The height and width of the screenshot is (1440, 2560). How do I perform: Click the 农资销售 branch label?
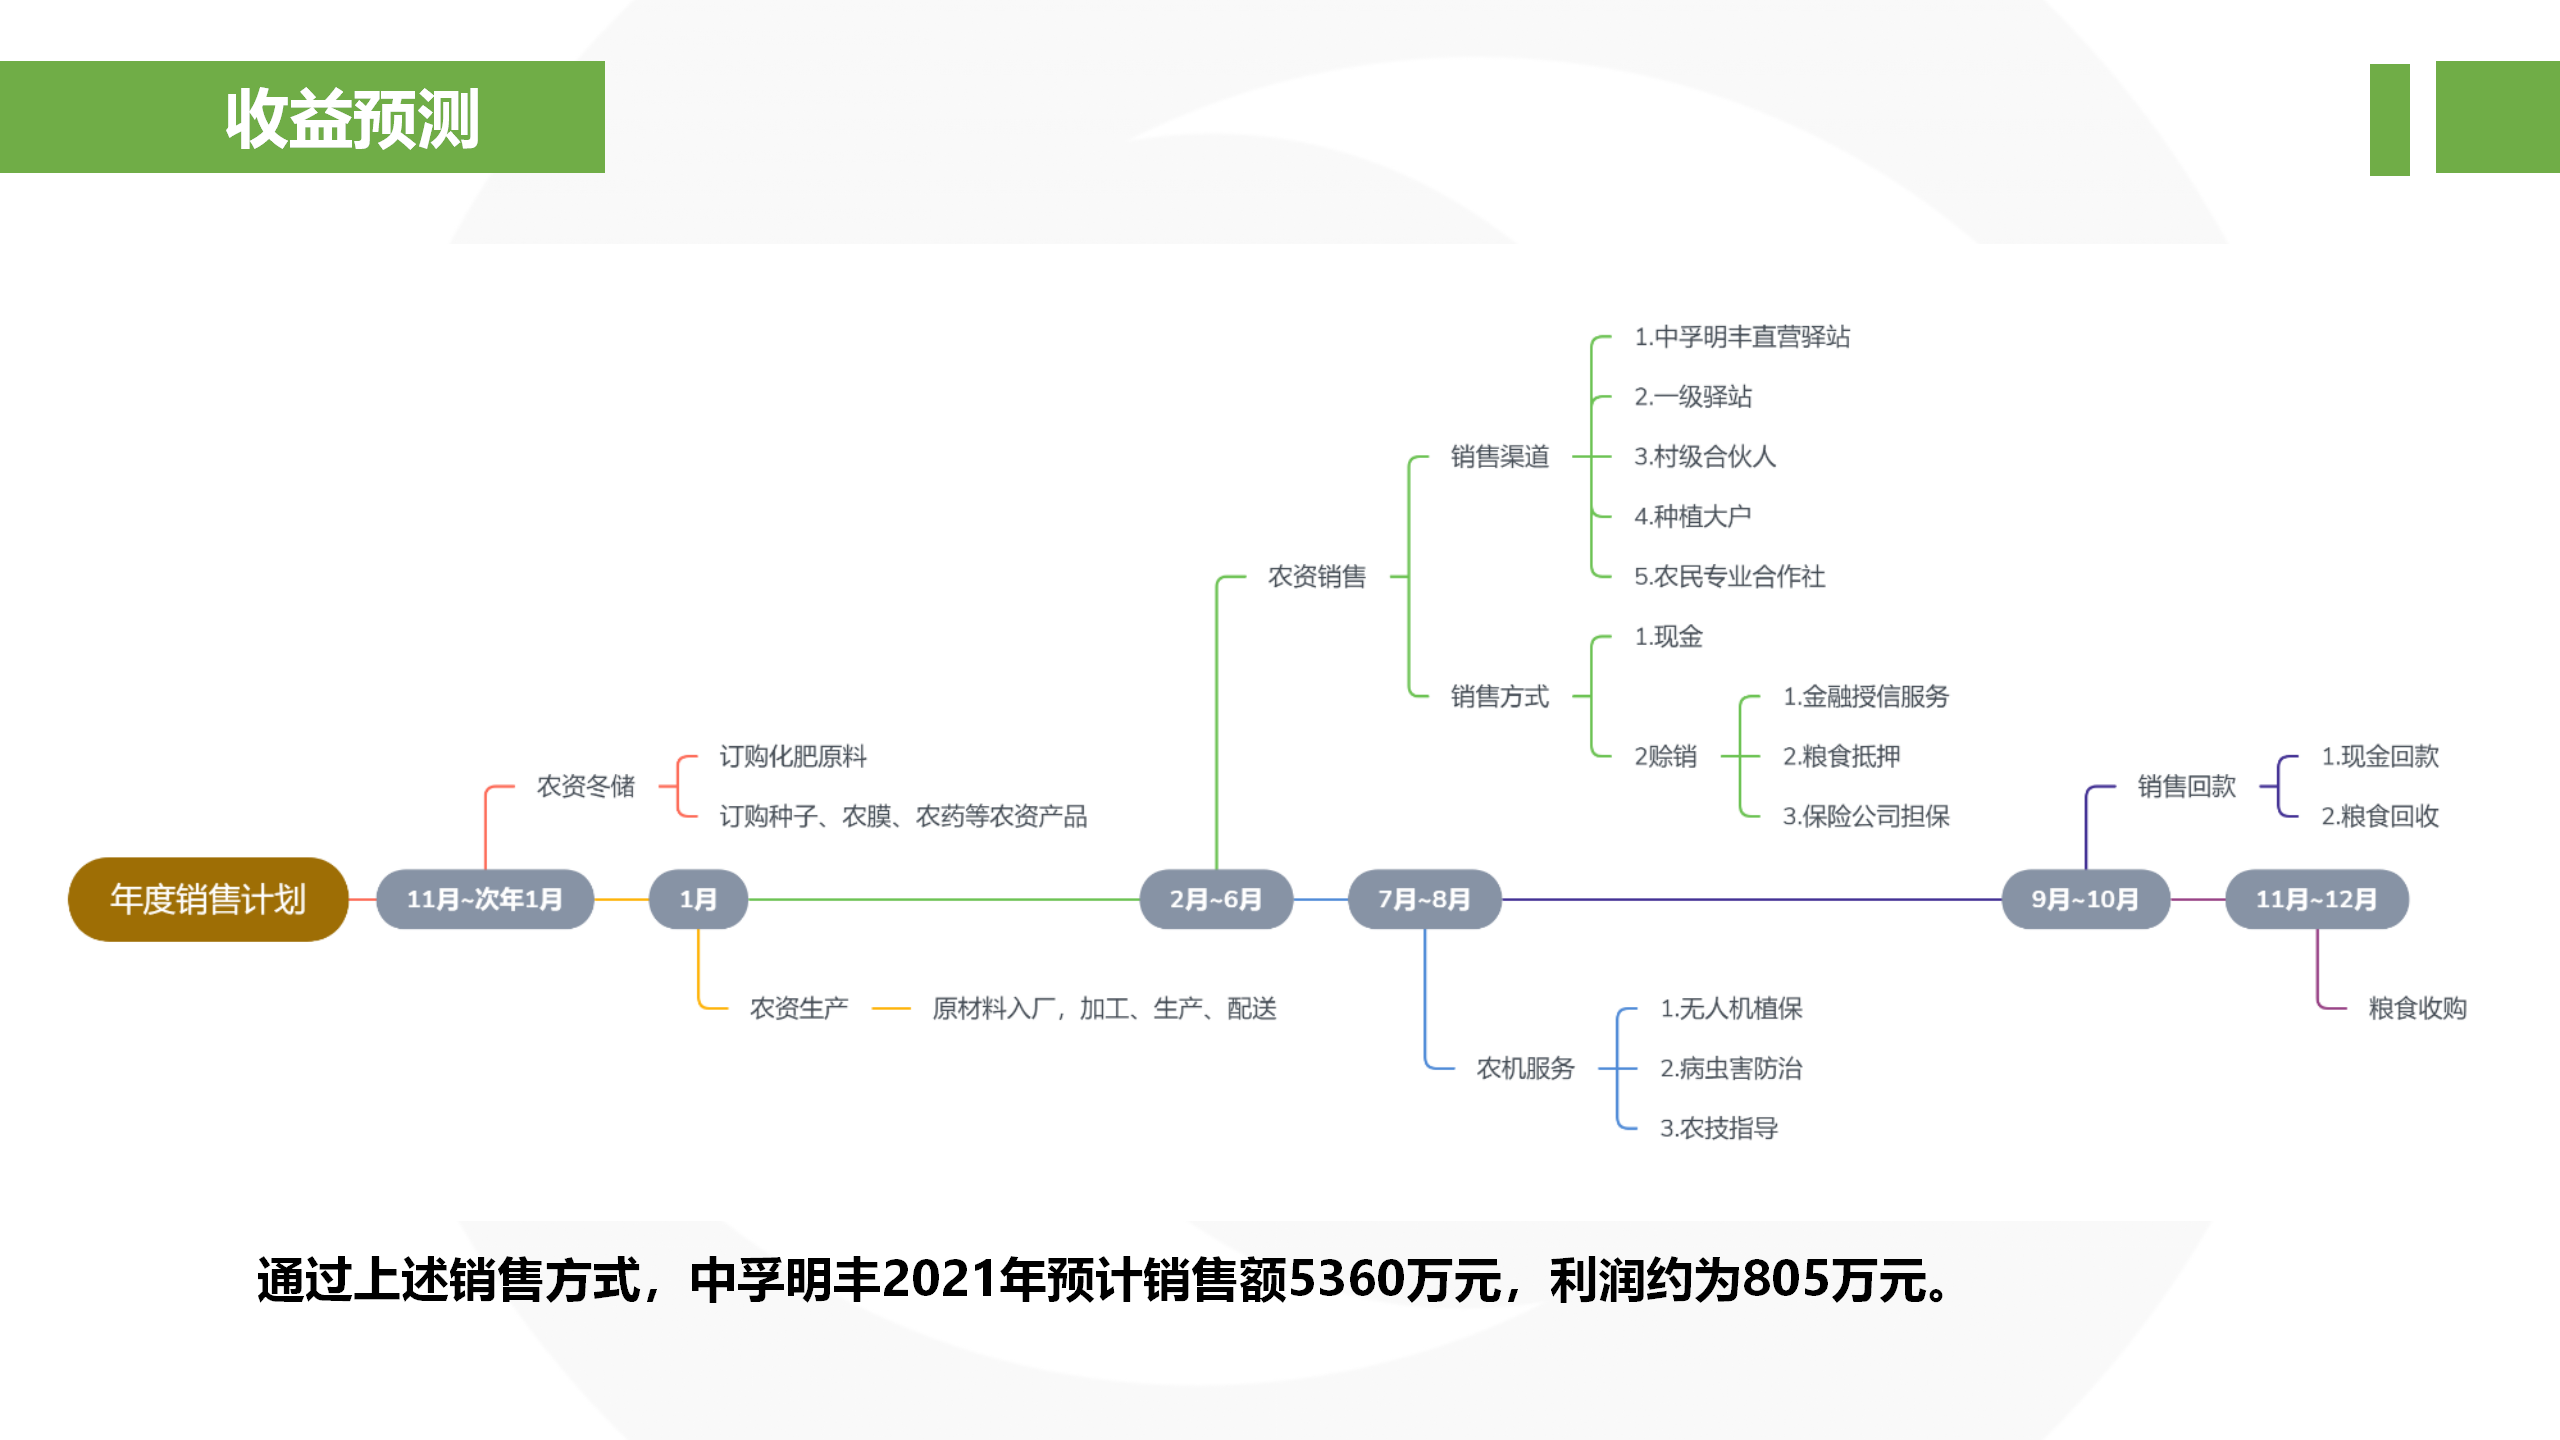(1317, 576)
